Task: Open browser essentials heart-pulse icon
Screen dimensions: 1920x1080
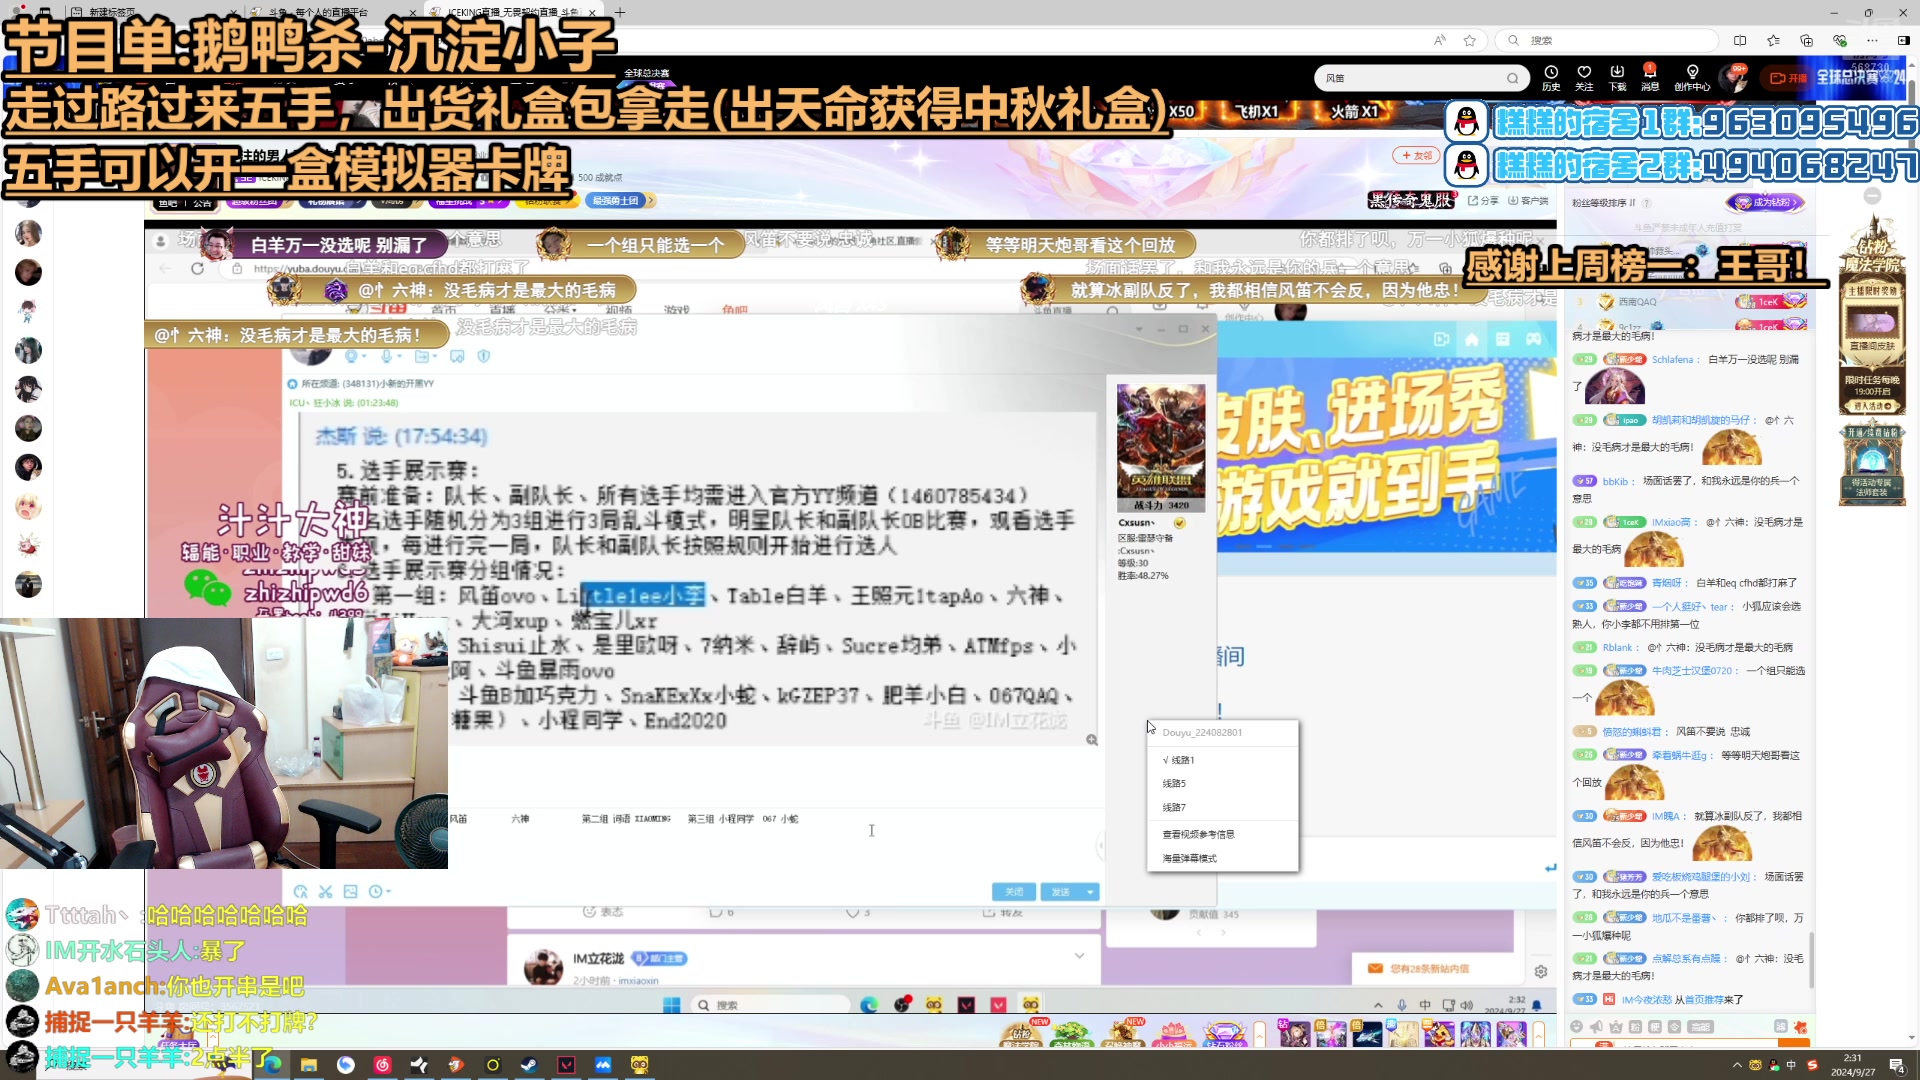Action: click(1839, 40)
